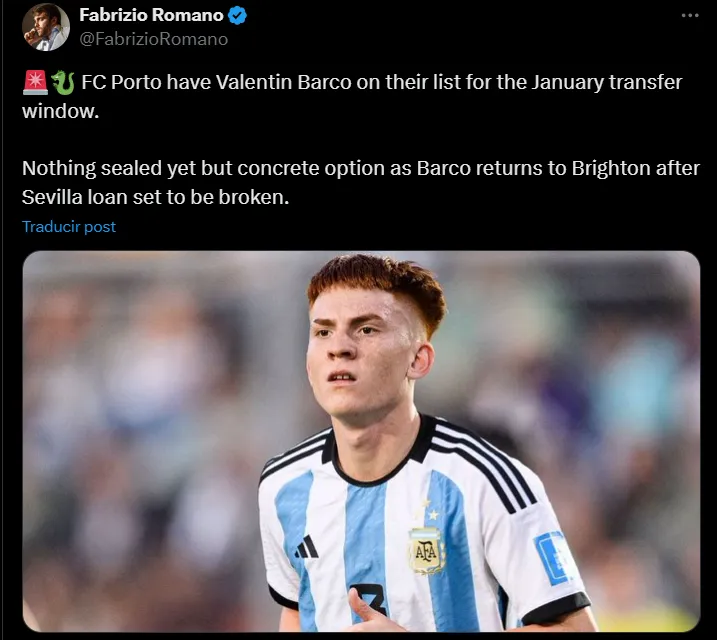The width and height of the screenshot is (717, 640).
Task: Click the red siren emoji
Action: pyautogui.click(x=35, y=83)
